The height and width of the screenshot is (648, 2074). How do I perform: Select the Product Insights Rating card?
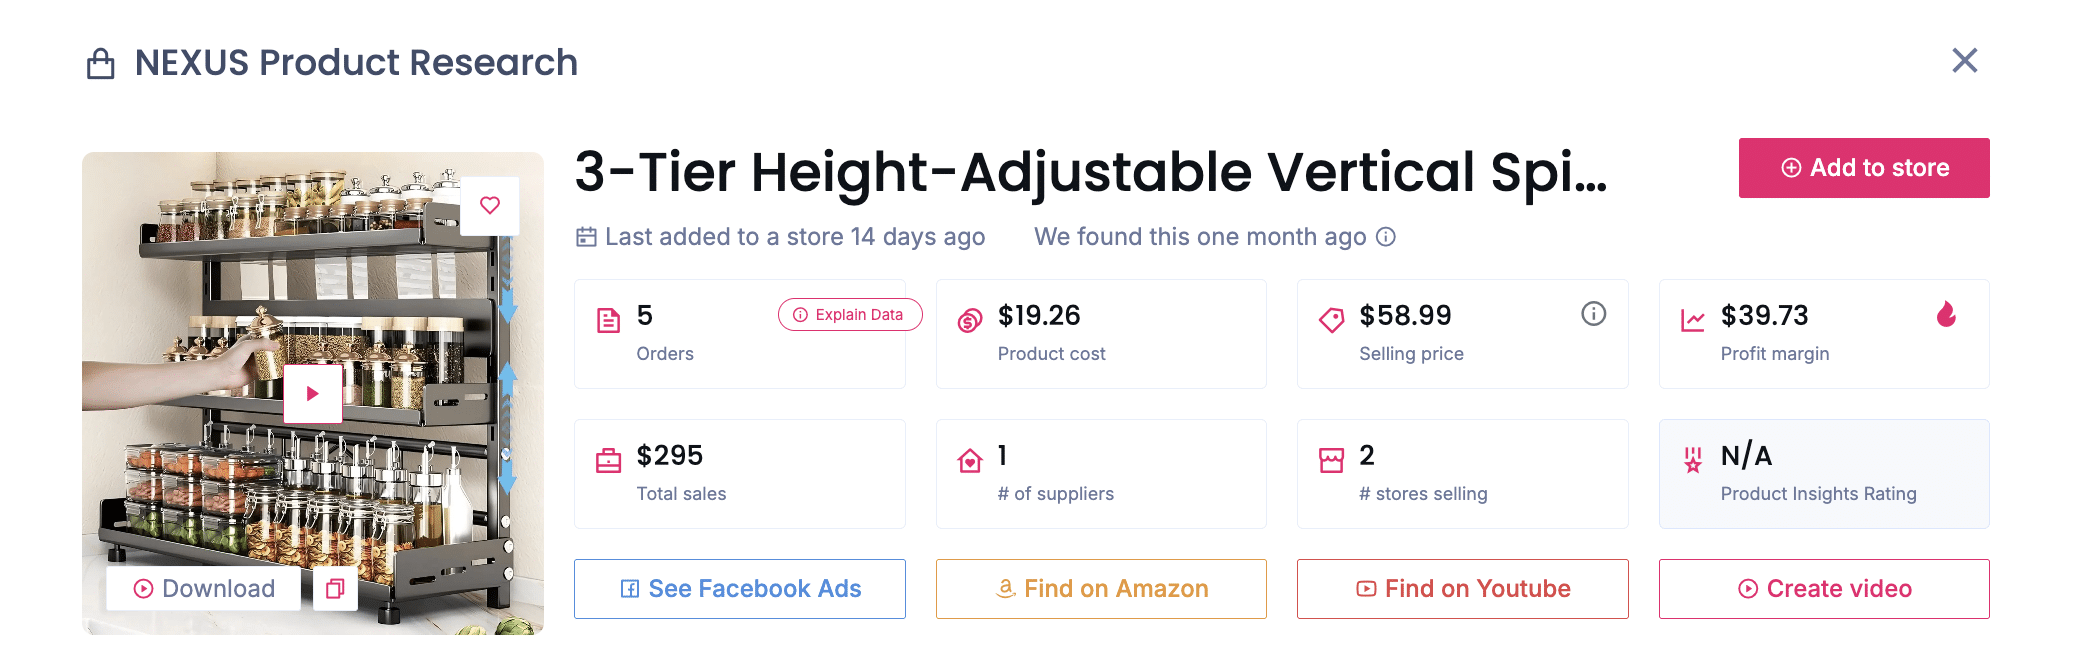coord(1824,474)
